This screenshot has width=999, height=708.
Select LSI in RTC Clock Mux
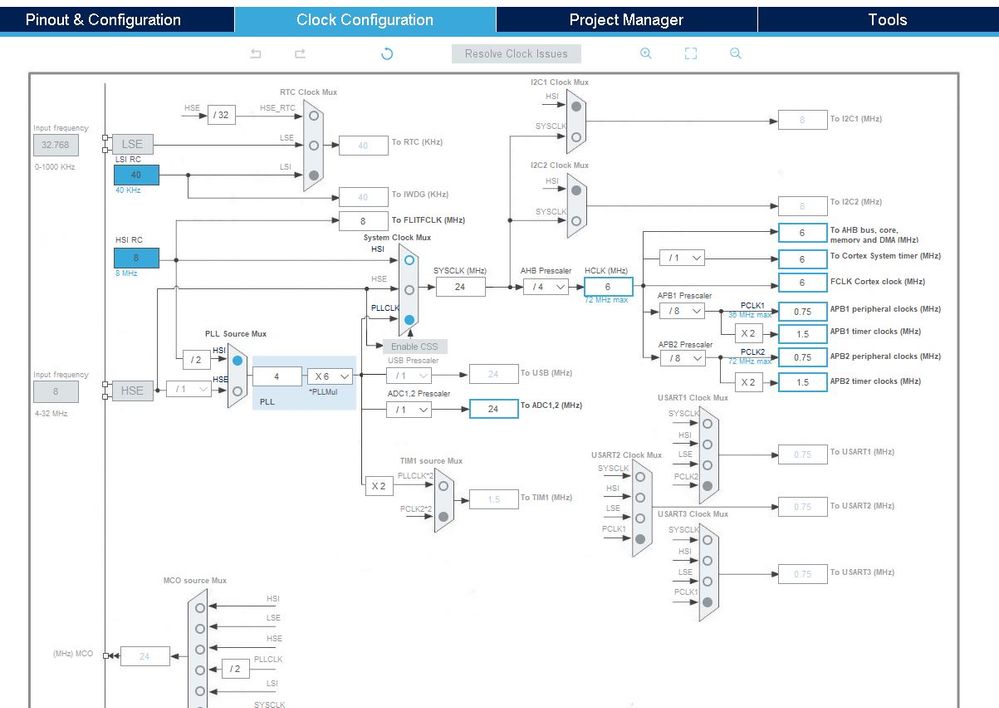tap(314, 175)
